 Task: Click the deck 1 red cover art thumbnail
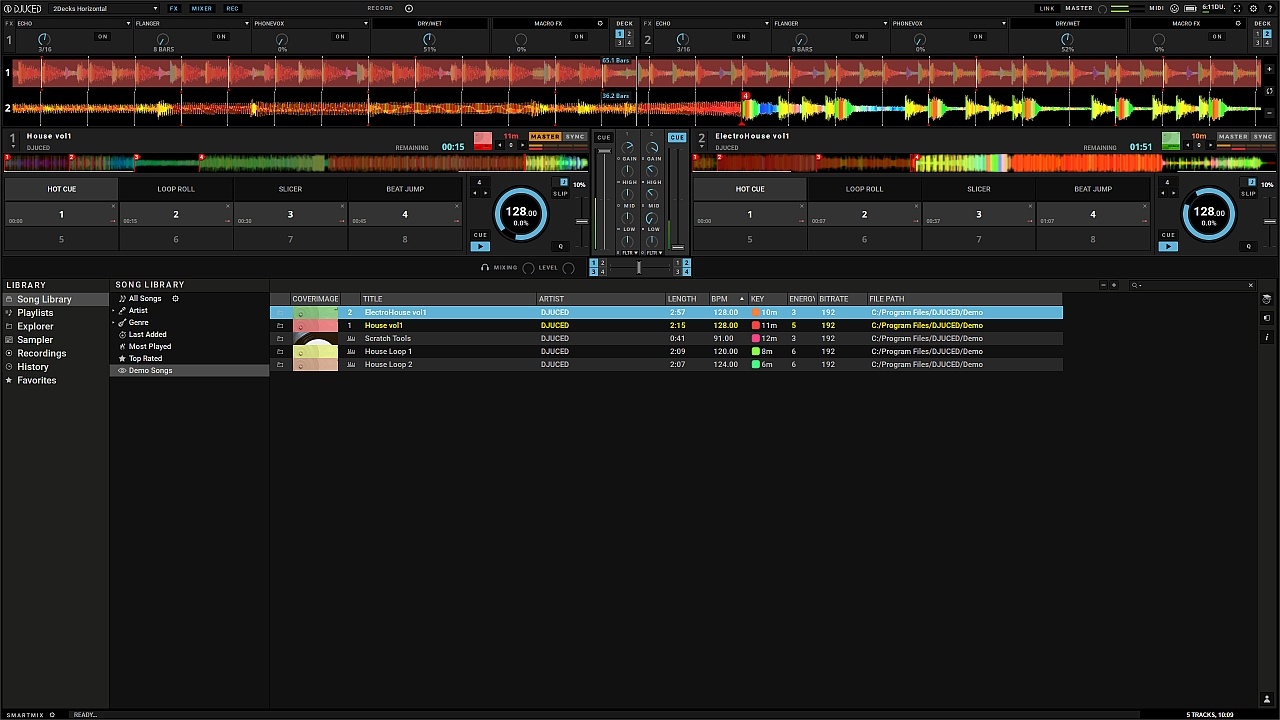483,141
